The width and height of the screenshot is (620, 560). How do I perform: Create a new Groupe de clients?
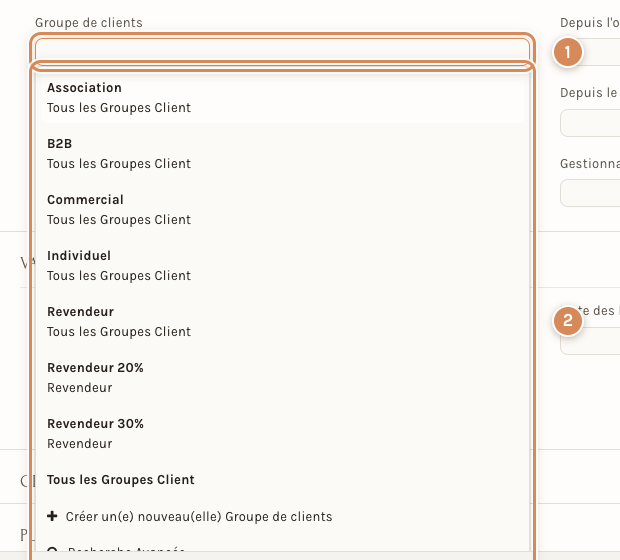[x=282, y=516]
